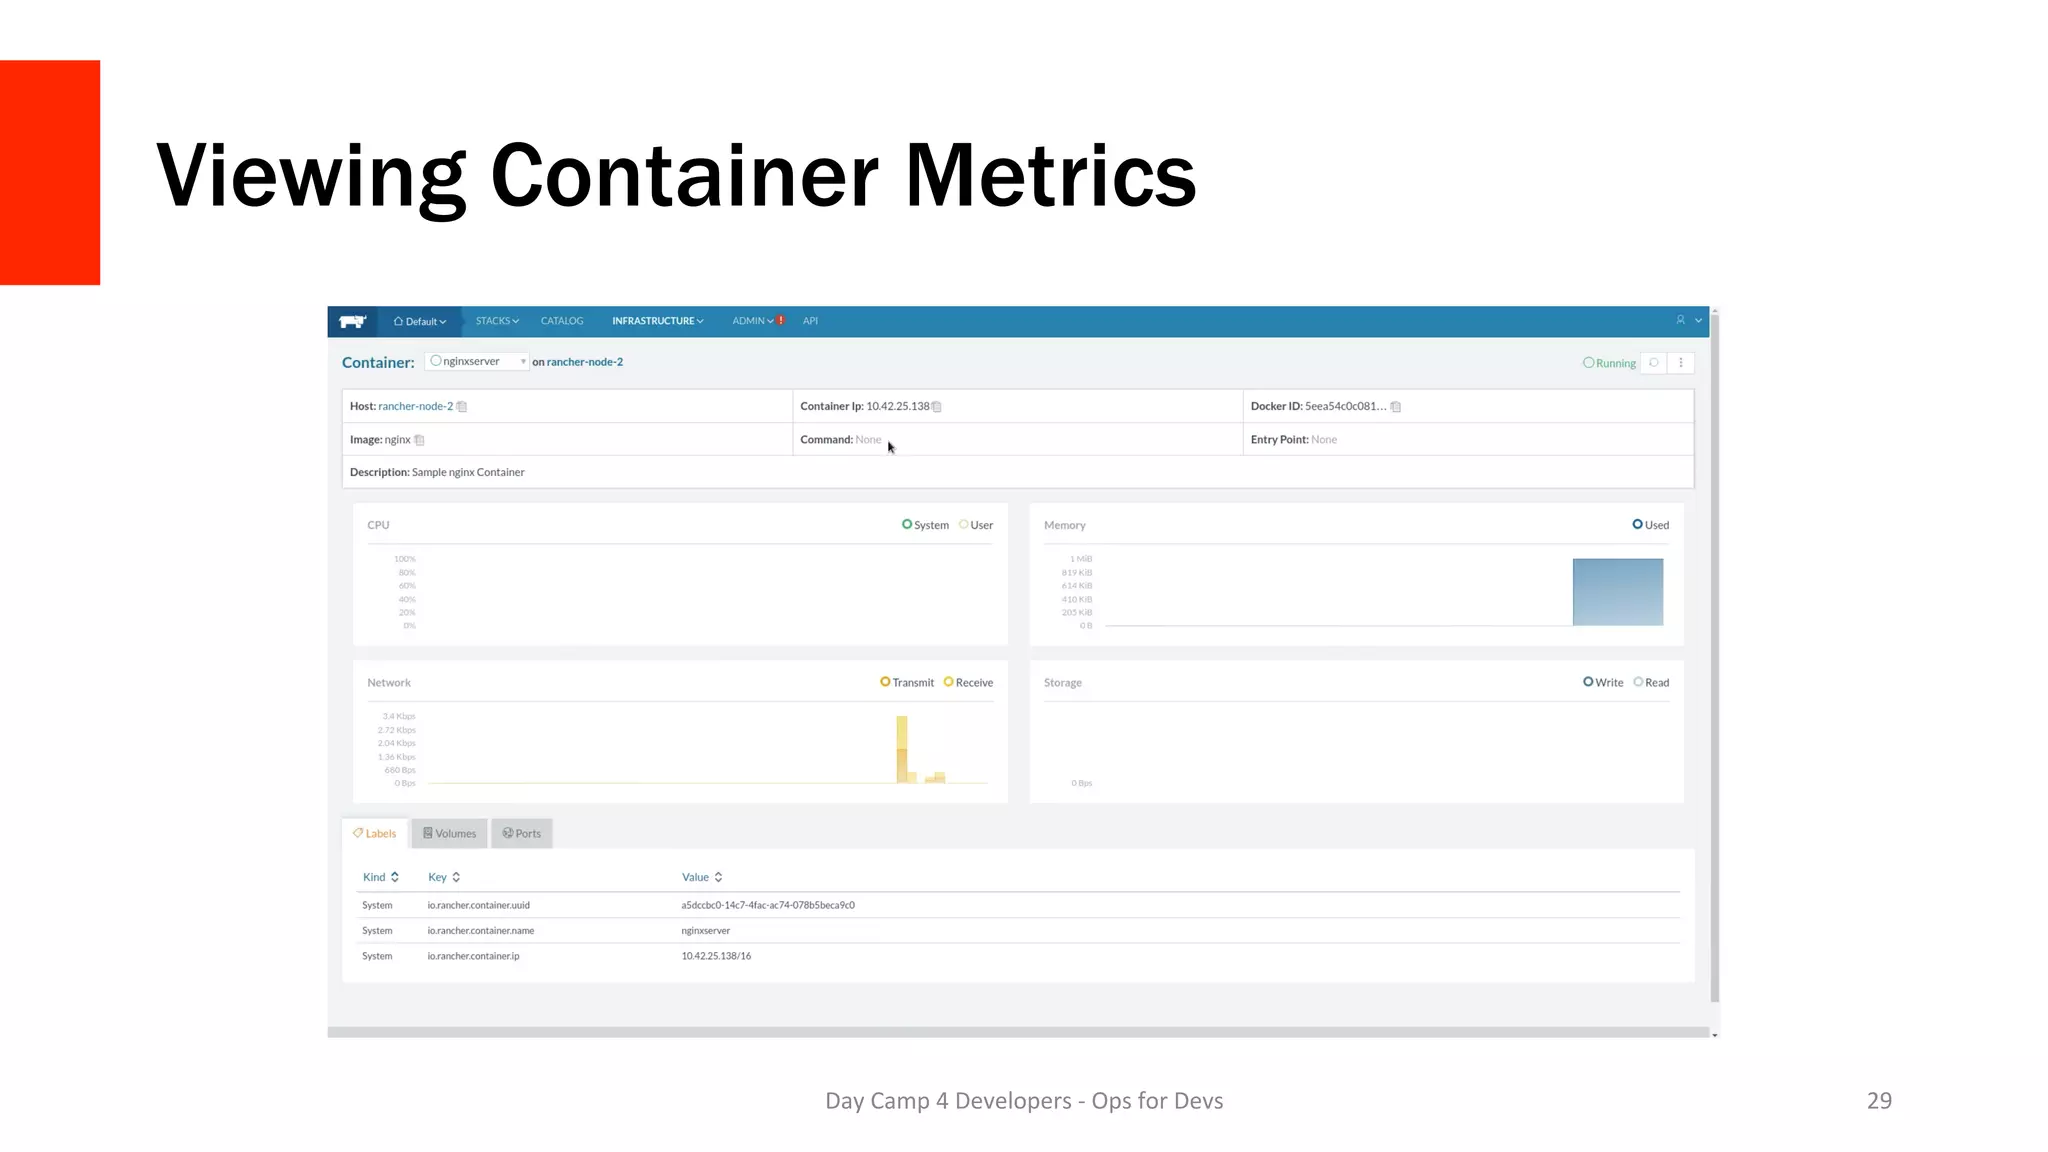Click the scrollbar down arrow
Image resolution: width=2048 pixels, height=1152 pixels.
click(1715, 1034)
